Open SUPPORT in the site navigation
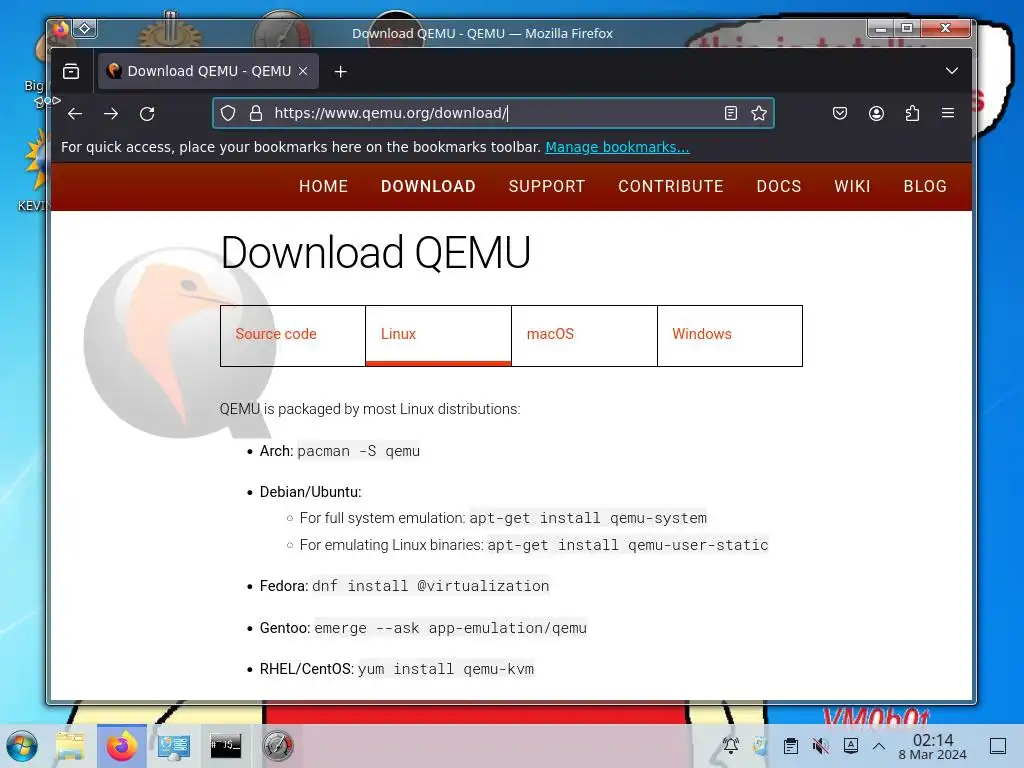 [547, 186]
